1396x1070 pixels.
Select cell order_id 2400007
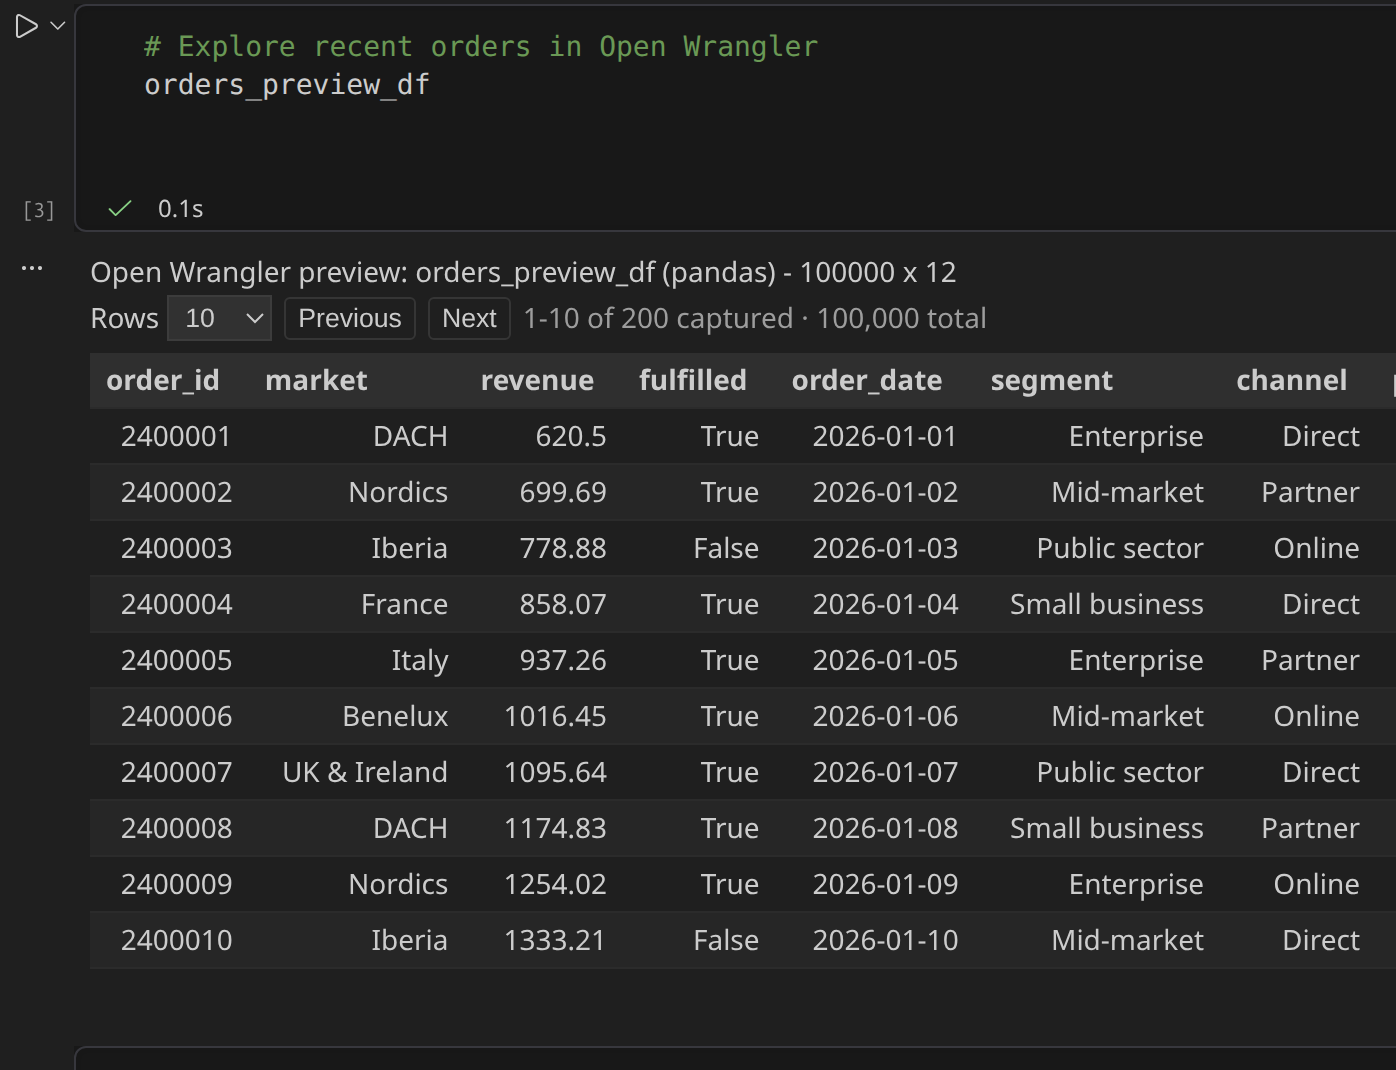coord(176,772)
